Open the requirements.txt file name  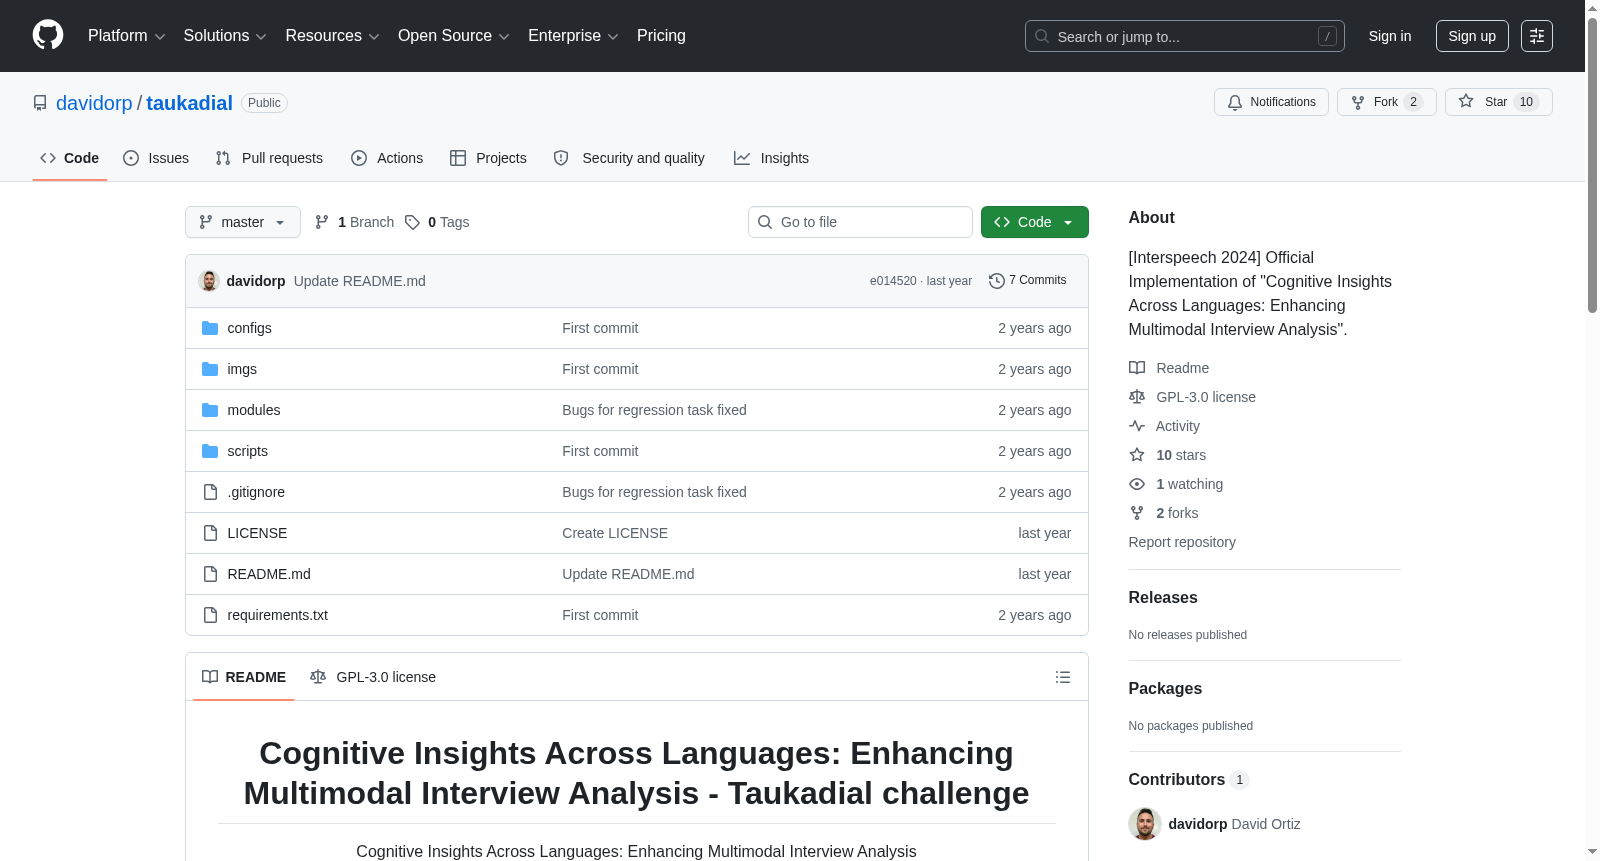pyautogui.click(x=277, y=615)
